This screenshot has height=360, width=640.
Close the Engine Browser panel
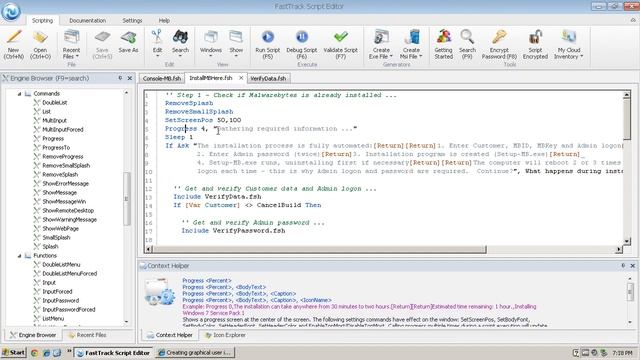[x=130, y=78]
